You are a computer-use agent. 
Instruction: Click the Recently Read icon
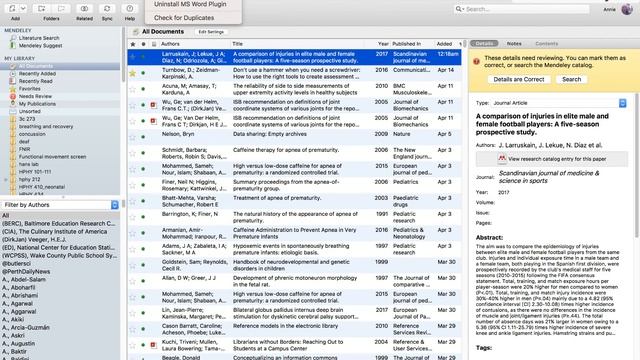point(13,81)
